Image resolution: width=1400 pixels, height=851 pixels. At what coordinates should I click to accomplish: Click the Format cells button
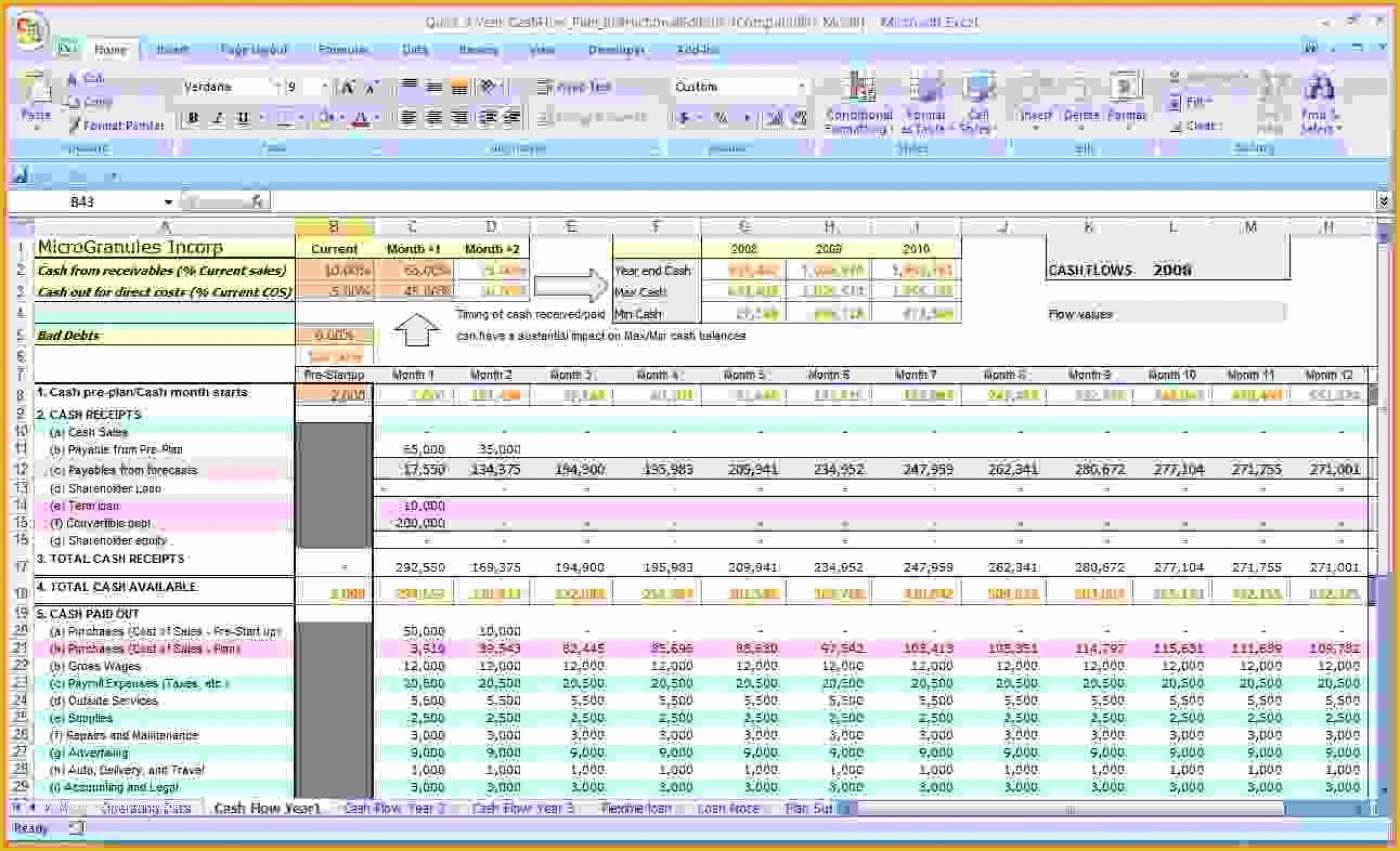click(x=1127, y=99)
